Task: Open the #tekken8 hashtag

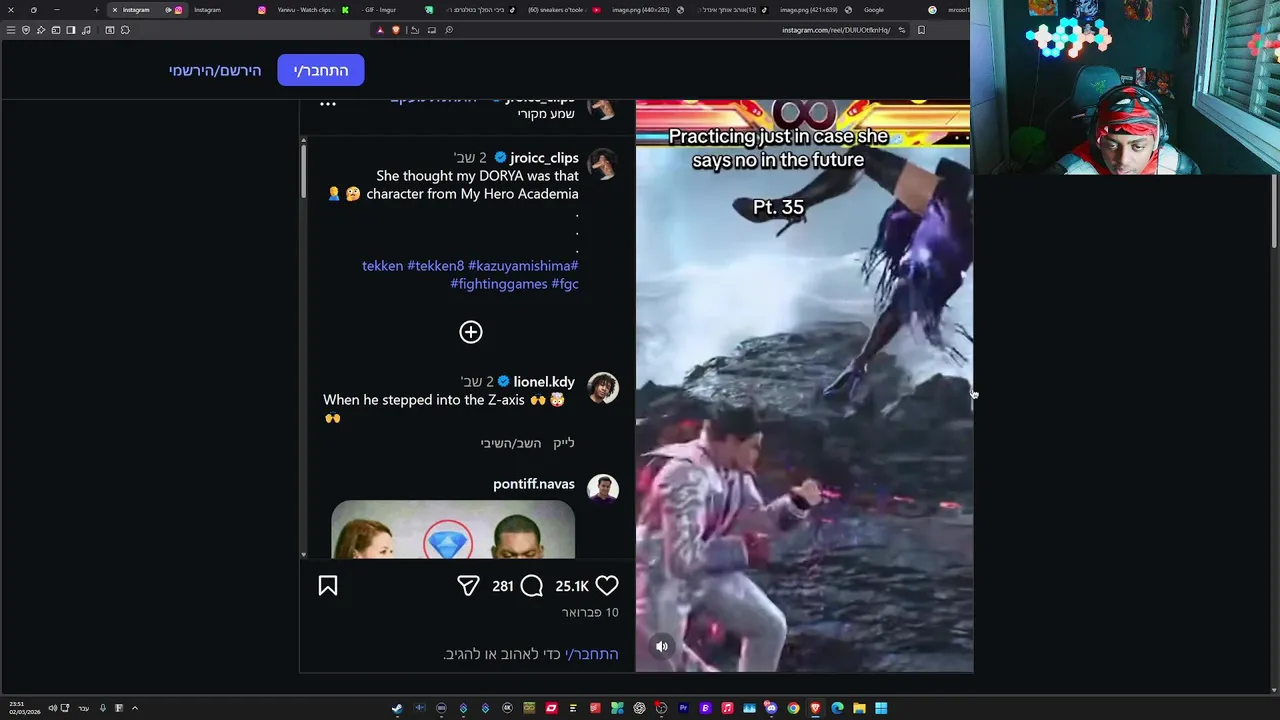Action: 436,266
